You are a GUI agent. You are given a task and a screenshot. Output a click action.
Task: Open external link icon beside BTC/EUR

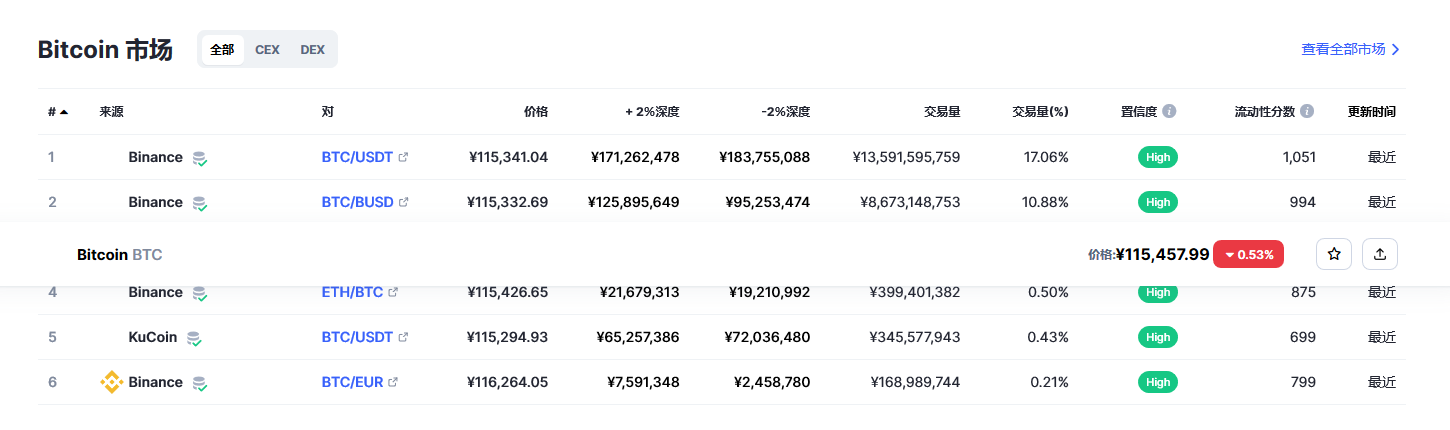pyautogui.click(x=393, y=382)
